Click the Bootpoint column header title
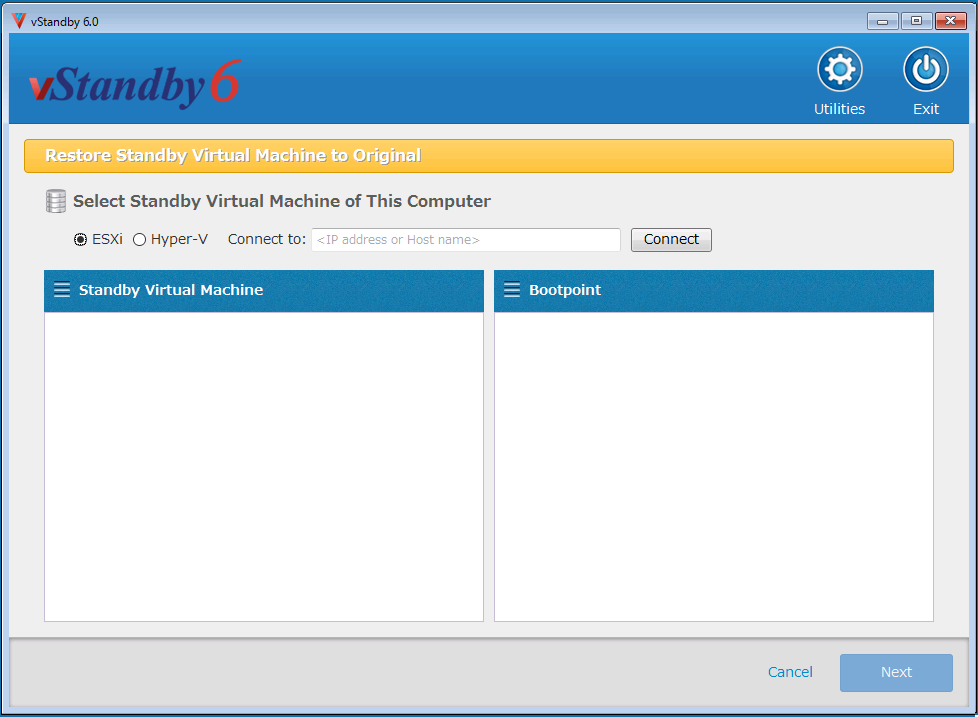978x717 pixels. (565, 290)
